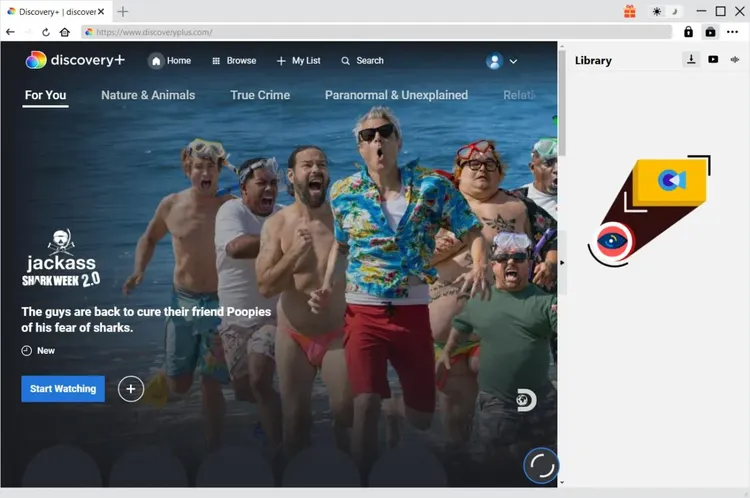The image size is (750, 498).
Task: Switch to the True Crime category
Action: (x=260, y=95)
